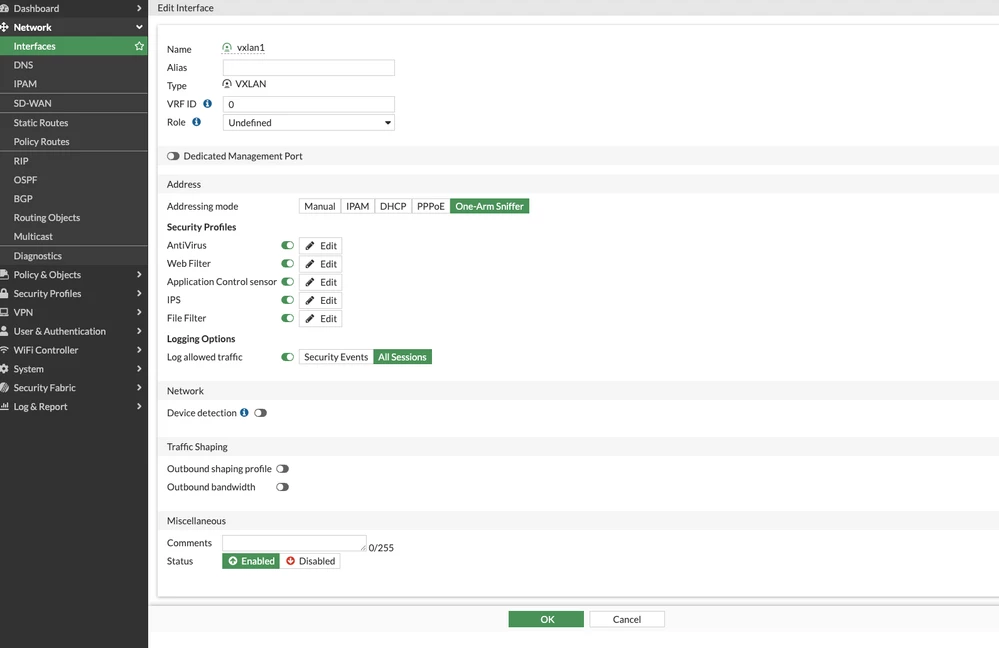Disable the File Filter toggle

click(x=287, y=318)
